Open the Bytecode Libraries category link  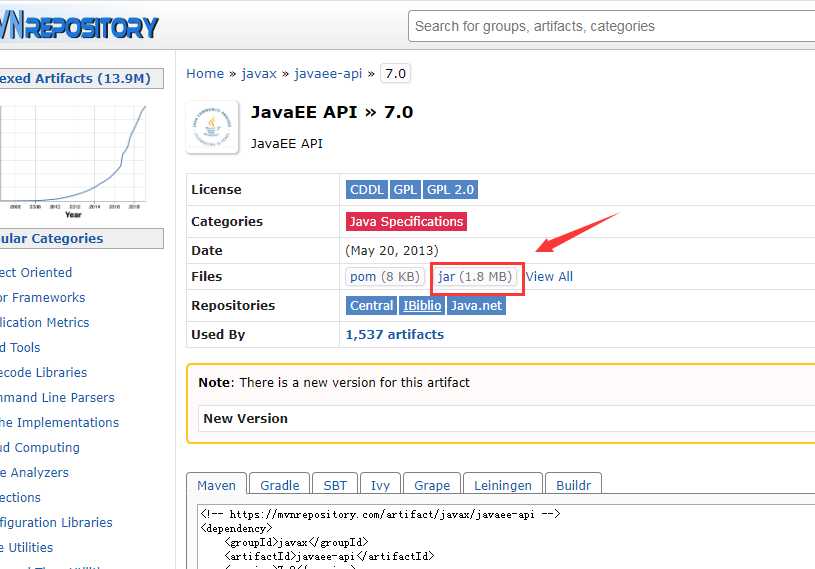pos(44,372)
